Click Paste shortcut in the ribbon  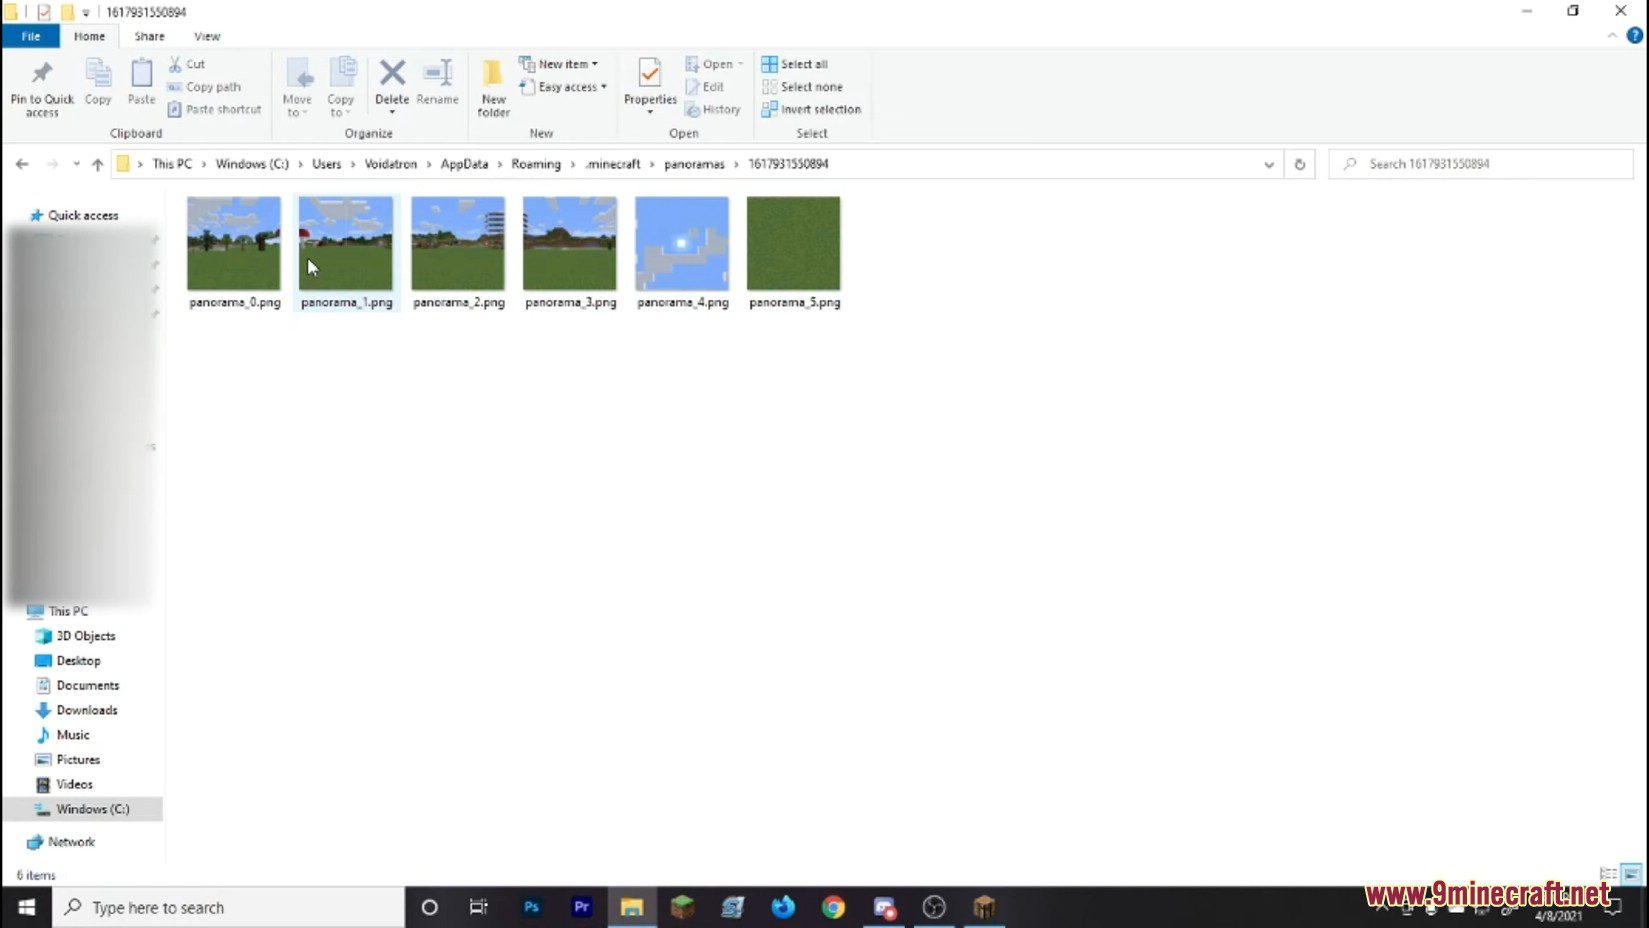[214, 110]
